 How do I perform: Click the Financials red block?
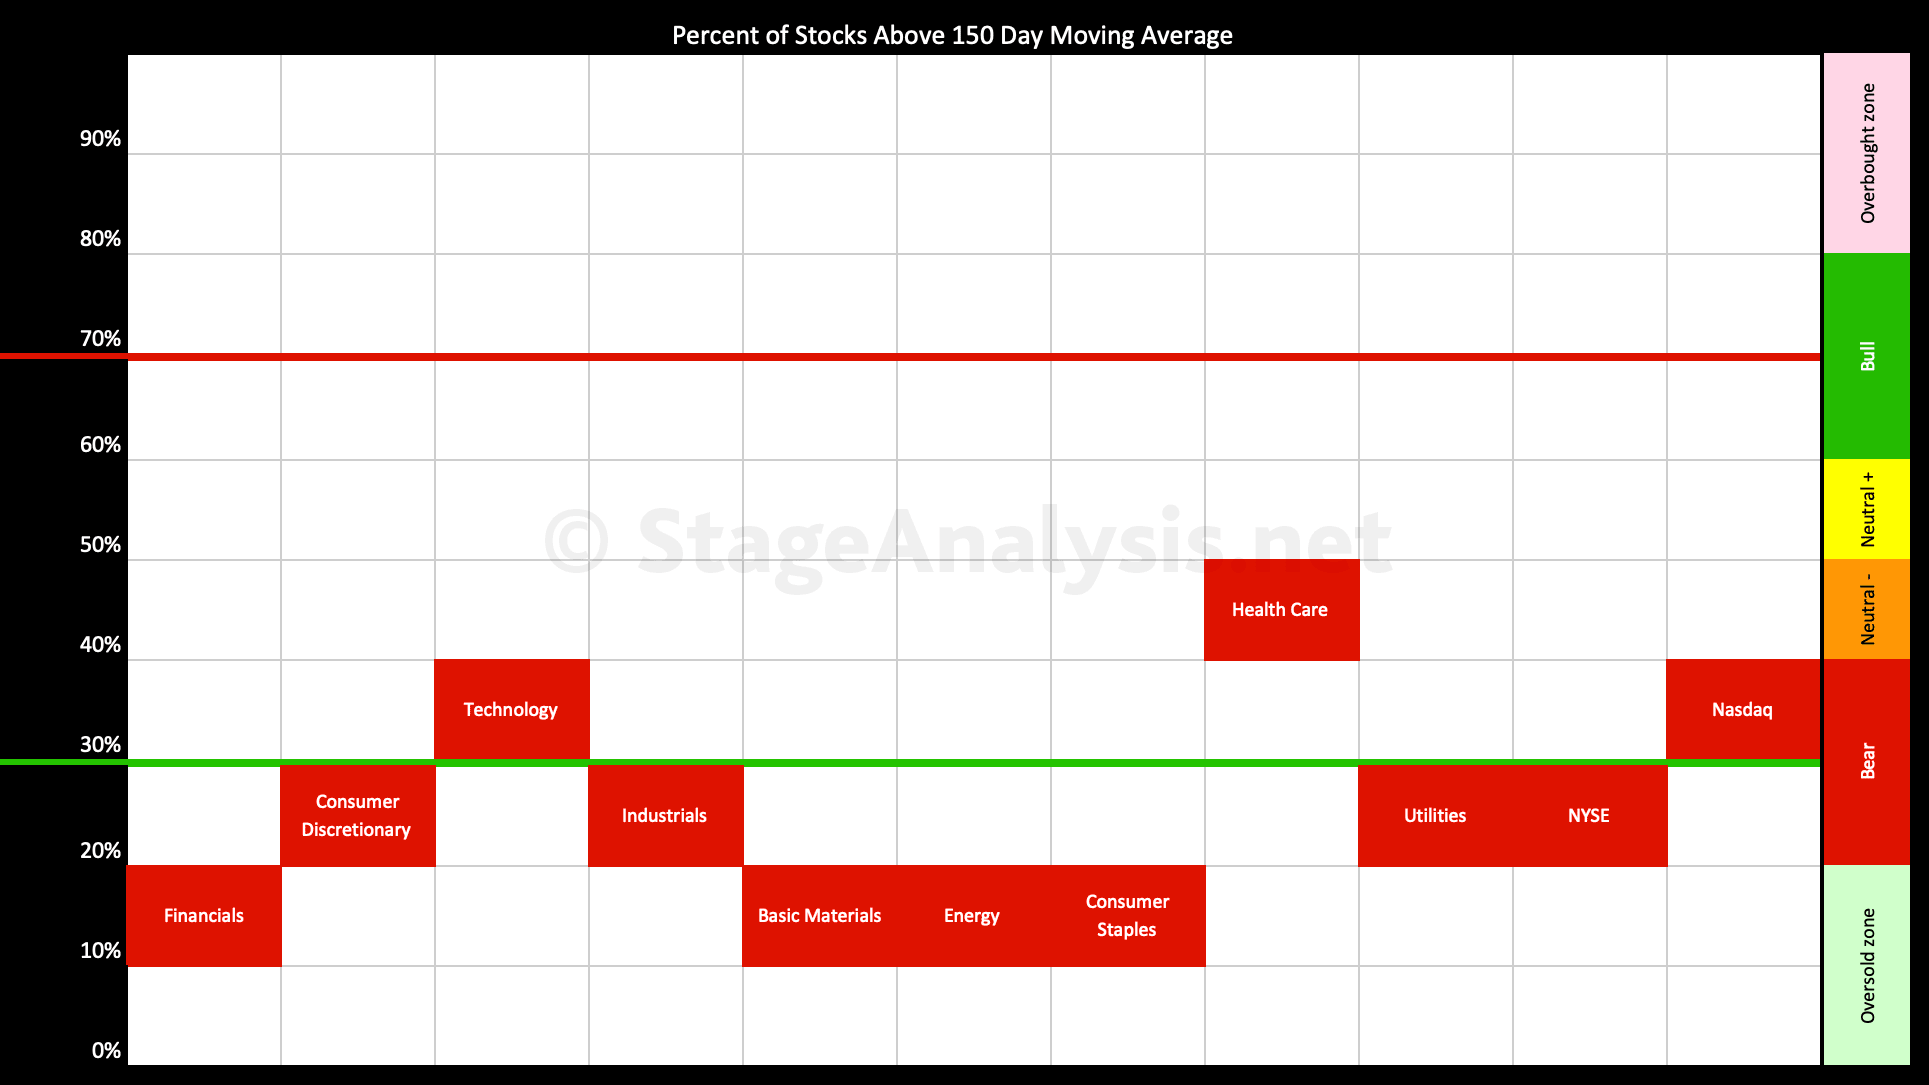[204, 916]
